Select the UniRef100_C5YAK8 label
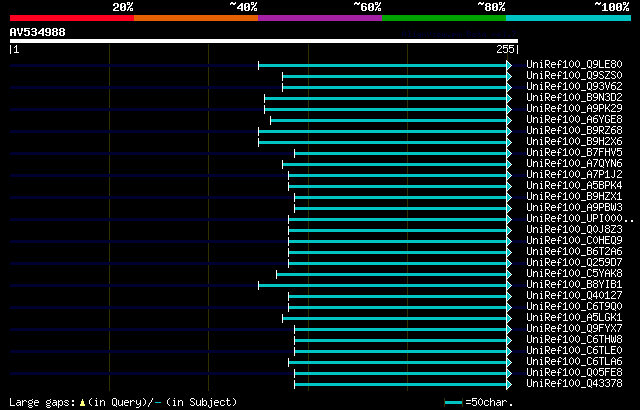Viewport: 640px width, 410px height. (x=574, y=274)
